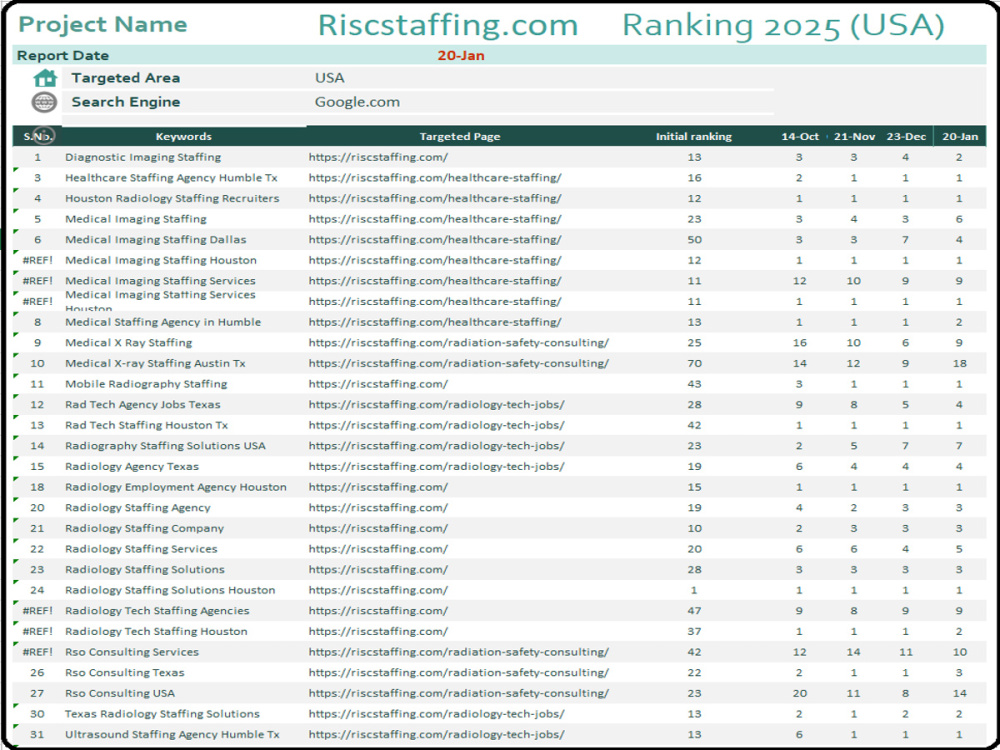Open the URL for Rad Tech Agency Jobs Texas
Image resolution: width=1000 pixels, height=750 pixels.
(436, 404)
